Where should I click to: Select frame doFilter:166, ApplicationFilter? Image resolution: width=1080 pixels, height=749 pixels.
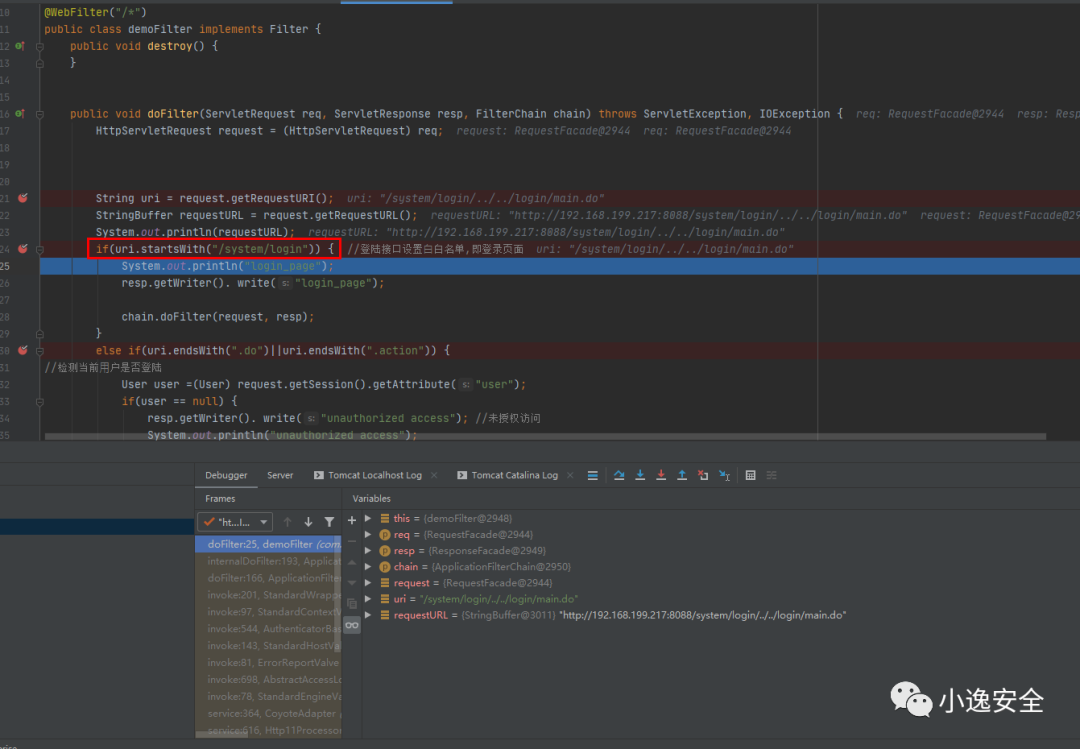click(x=269, y=578)
